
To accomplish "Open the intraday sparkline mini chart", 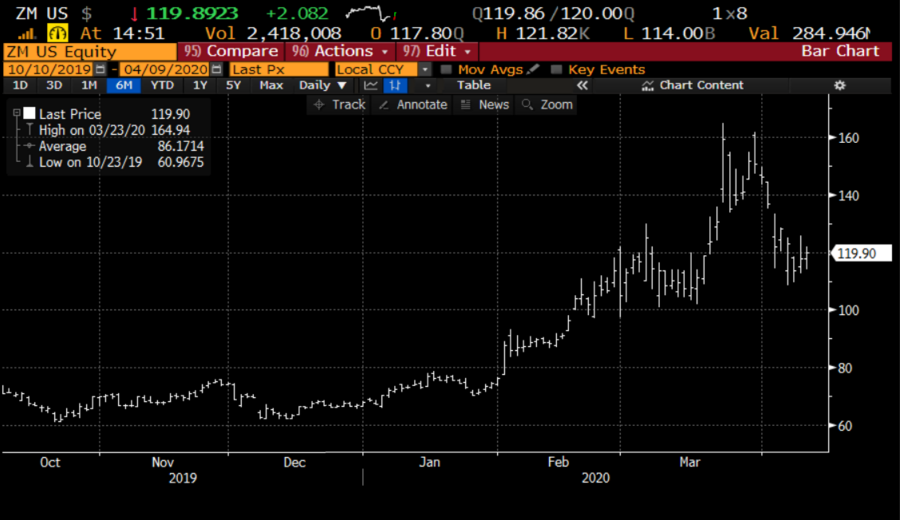I will point(372,13).
